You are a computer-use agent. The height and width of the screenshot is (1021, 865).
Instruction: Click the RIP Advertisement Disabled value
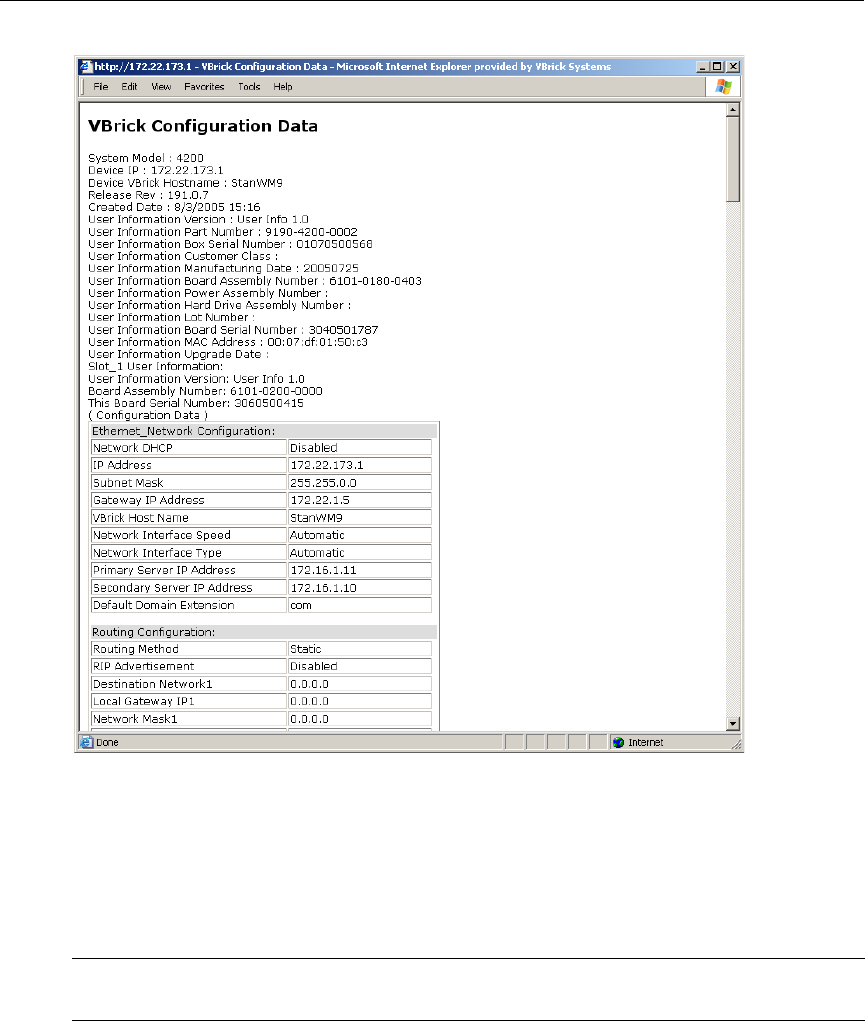pos(360,666)
